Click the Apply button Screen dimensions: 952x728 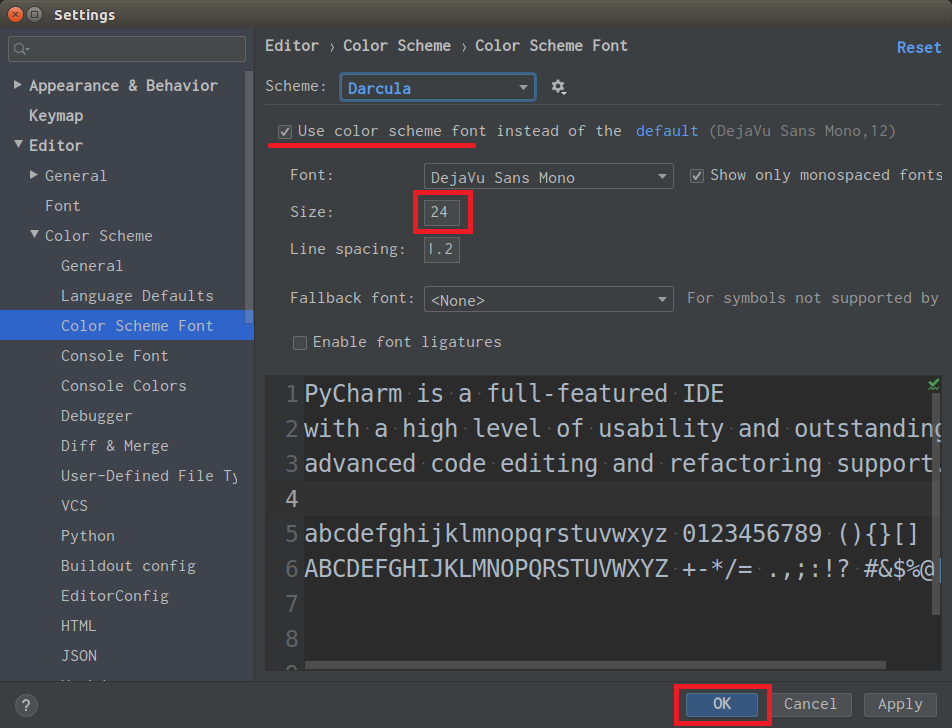pos(900,704)
